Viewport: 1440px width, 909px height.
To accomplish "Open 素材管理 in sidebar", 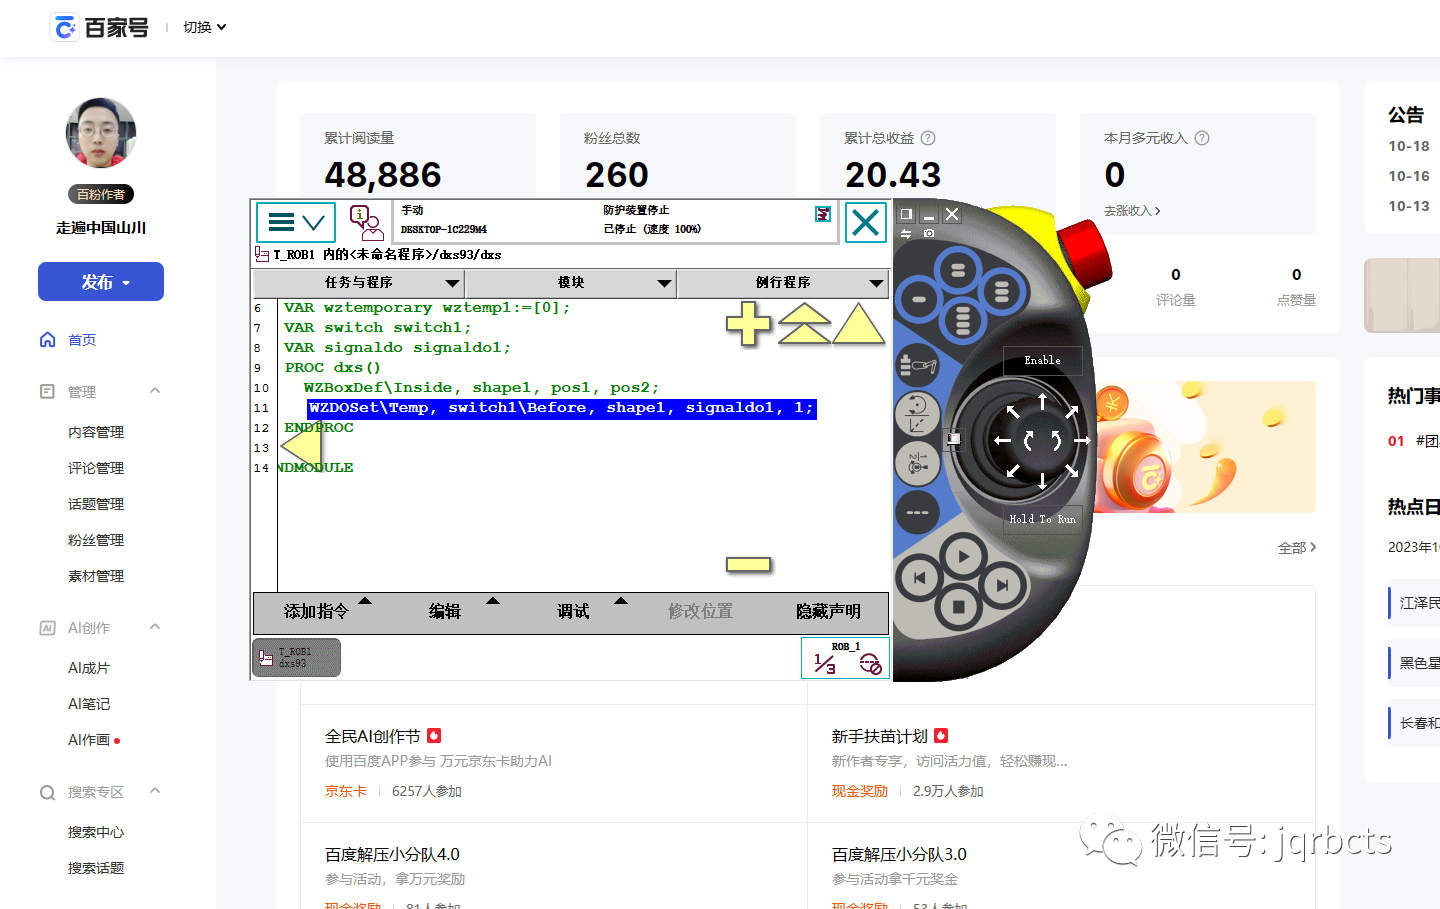I will 96,576.
